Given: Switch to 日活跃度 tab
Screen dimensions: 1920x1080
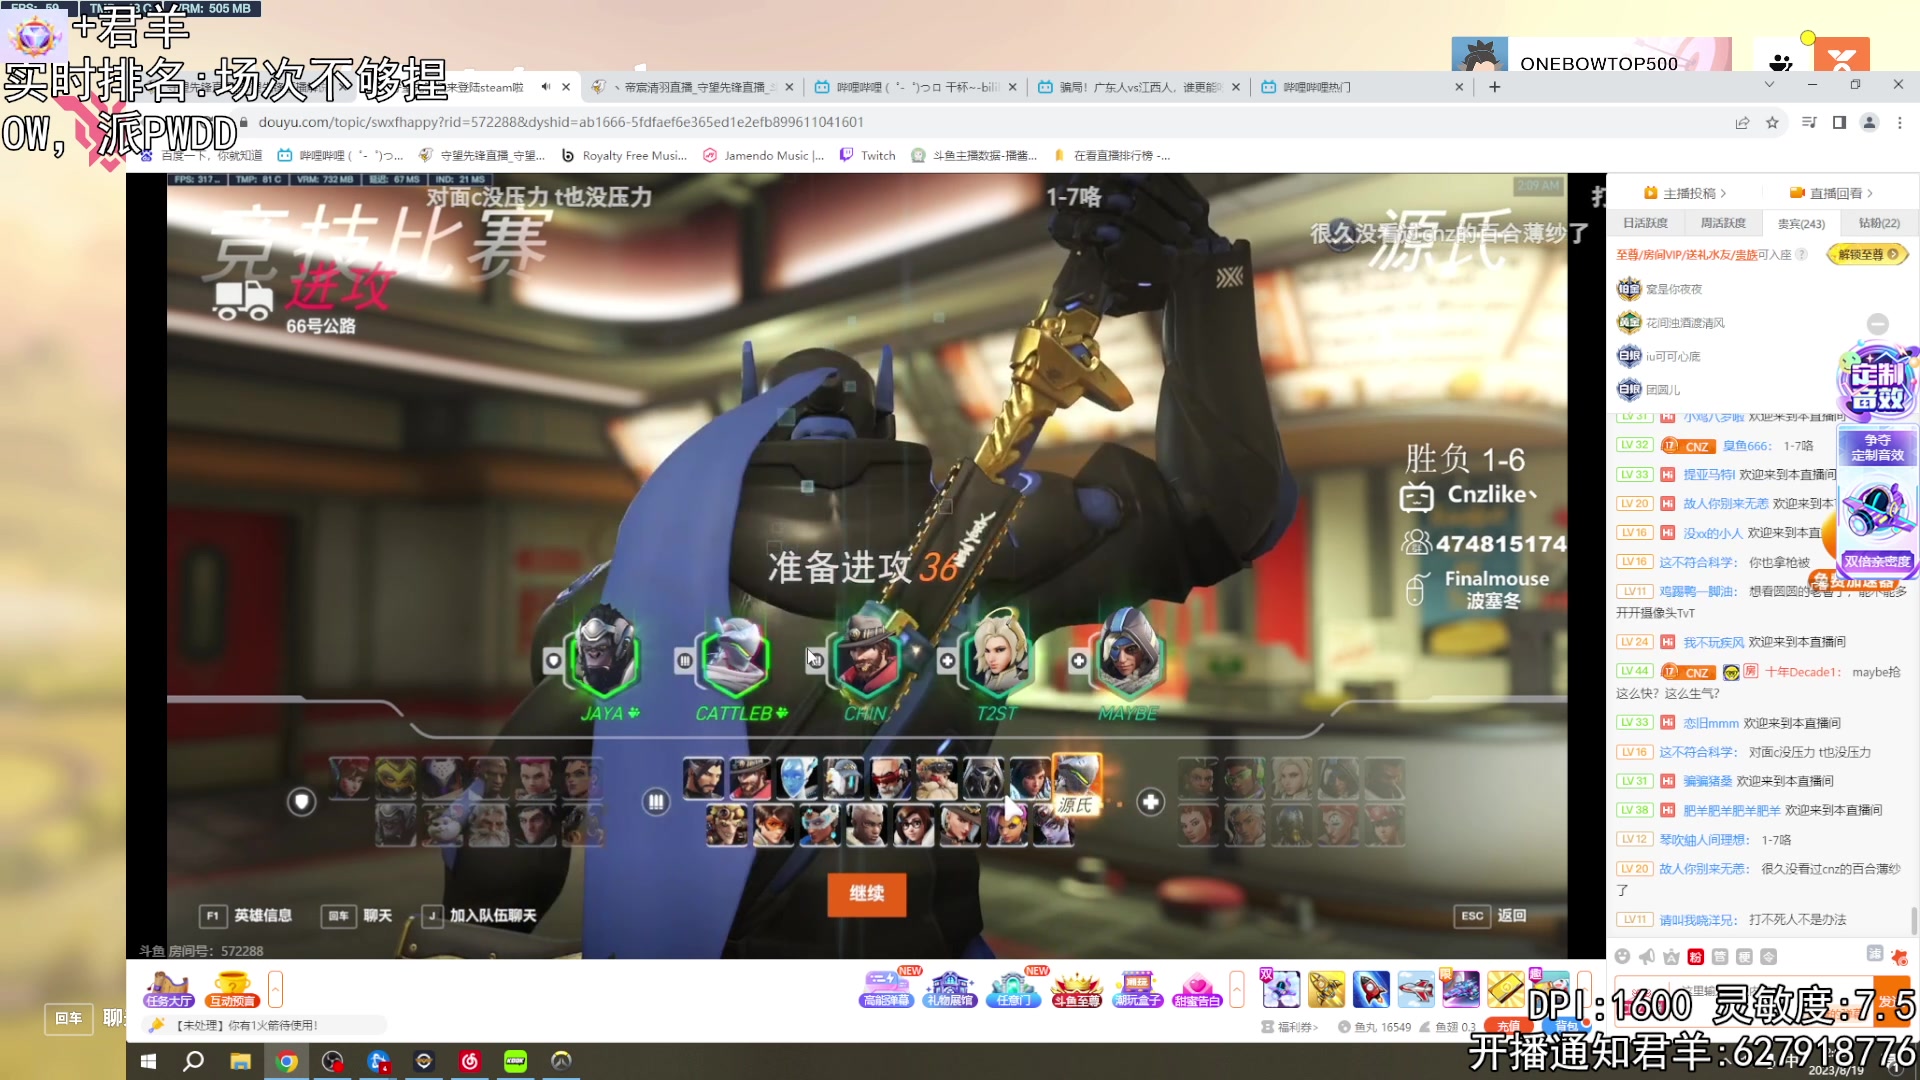Looking at the screenshot, I should click(1645, 223).
